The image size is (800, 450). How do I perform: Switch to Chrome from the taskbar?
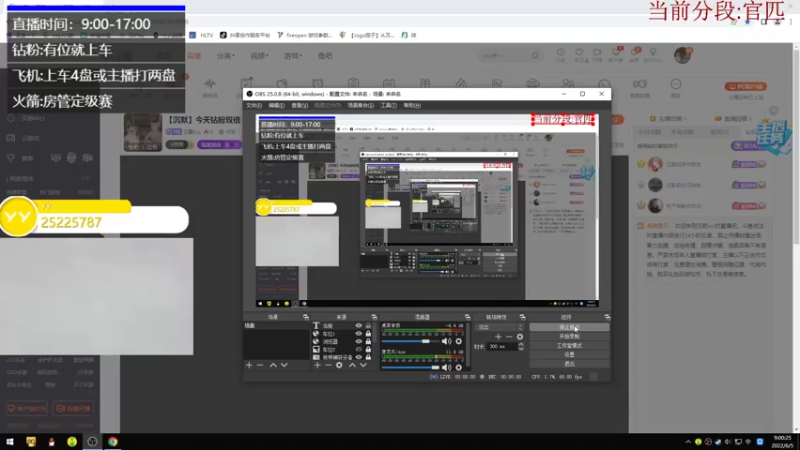click(113, 442)
